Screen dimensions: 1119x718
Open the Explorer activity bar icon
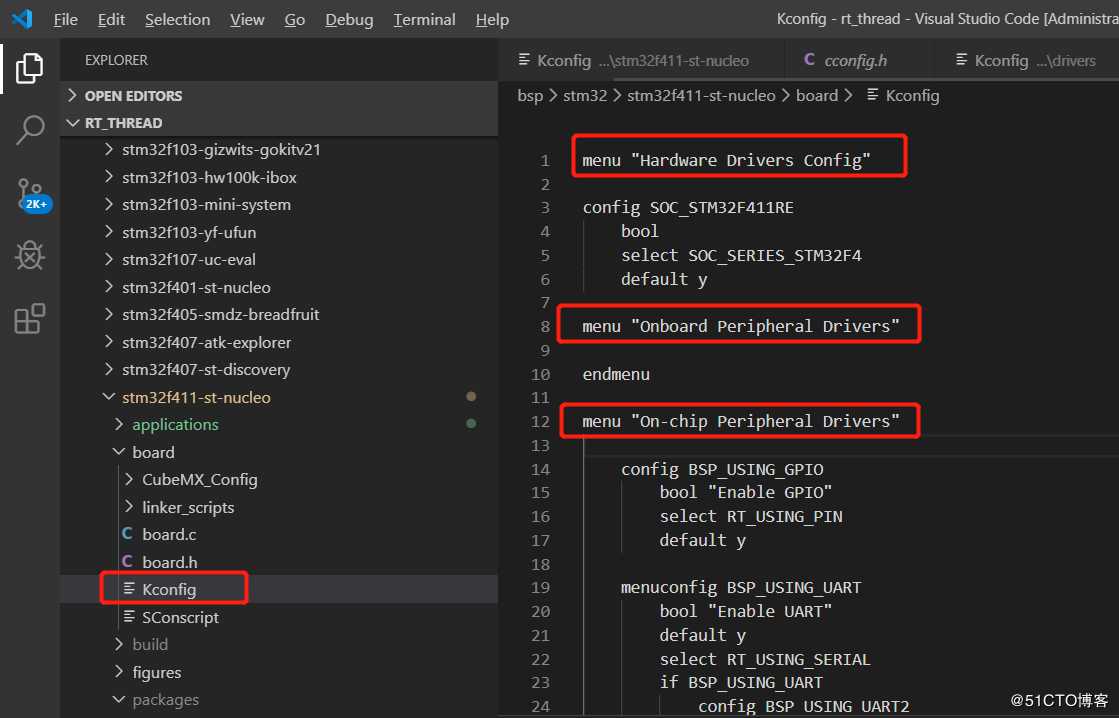pos(29,68)
